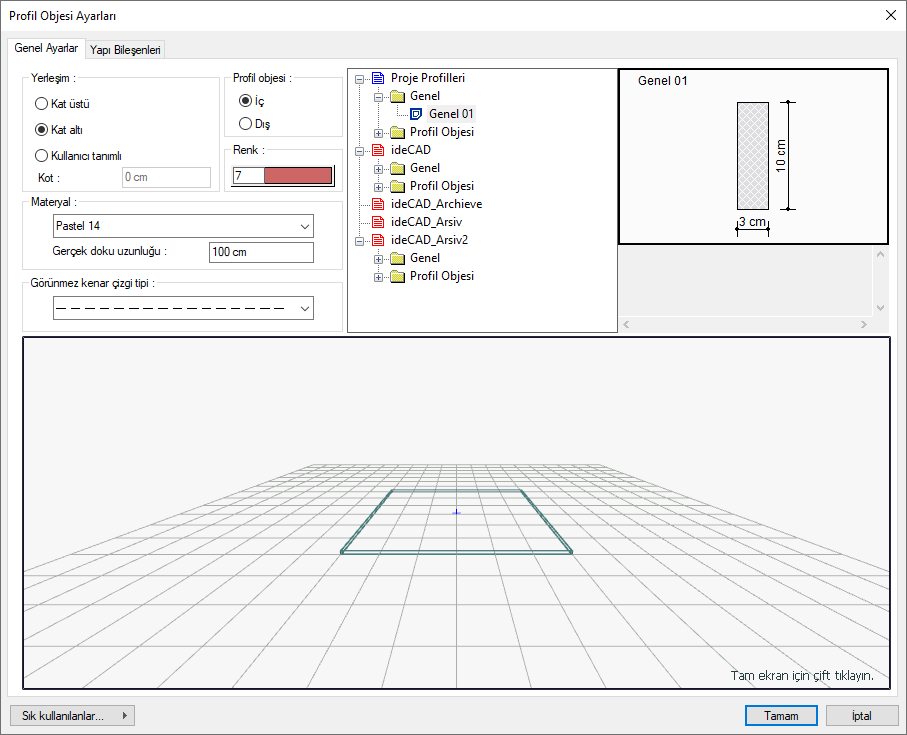This screenshot has height=735, width=907.
Task: Click the Gerçek doku uzunluğu input field
Action: point(261,252)
